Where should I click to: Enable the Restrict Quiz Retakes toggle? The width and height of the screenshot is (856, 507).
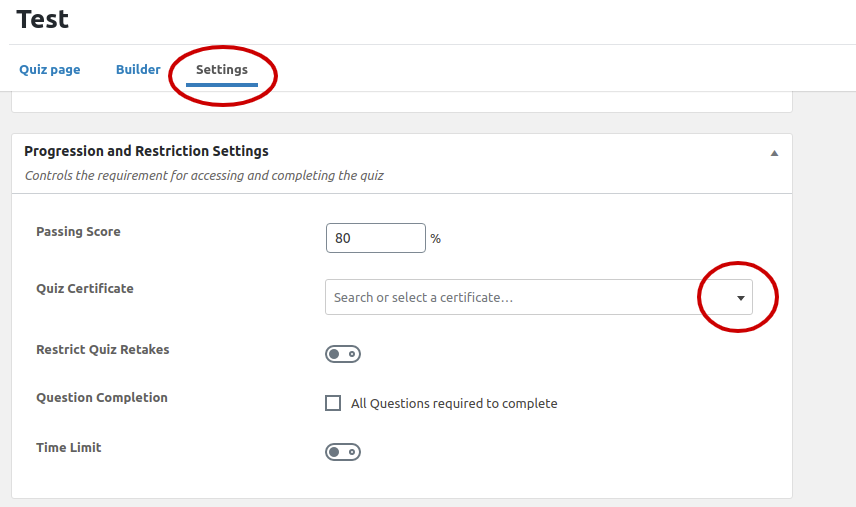pyautogui.click(x=343, y=354)
